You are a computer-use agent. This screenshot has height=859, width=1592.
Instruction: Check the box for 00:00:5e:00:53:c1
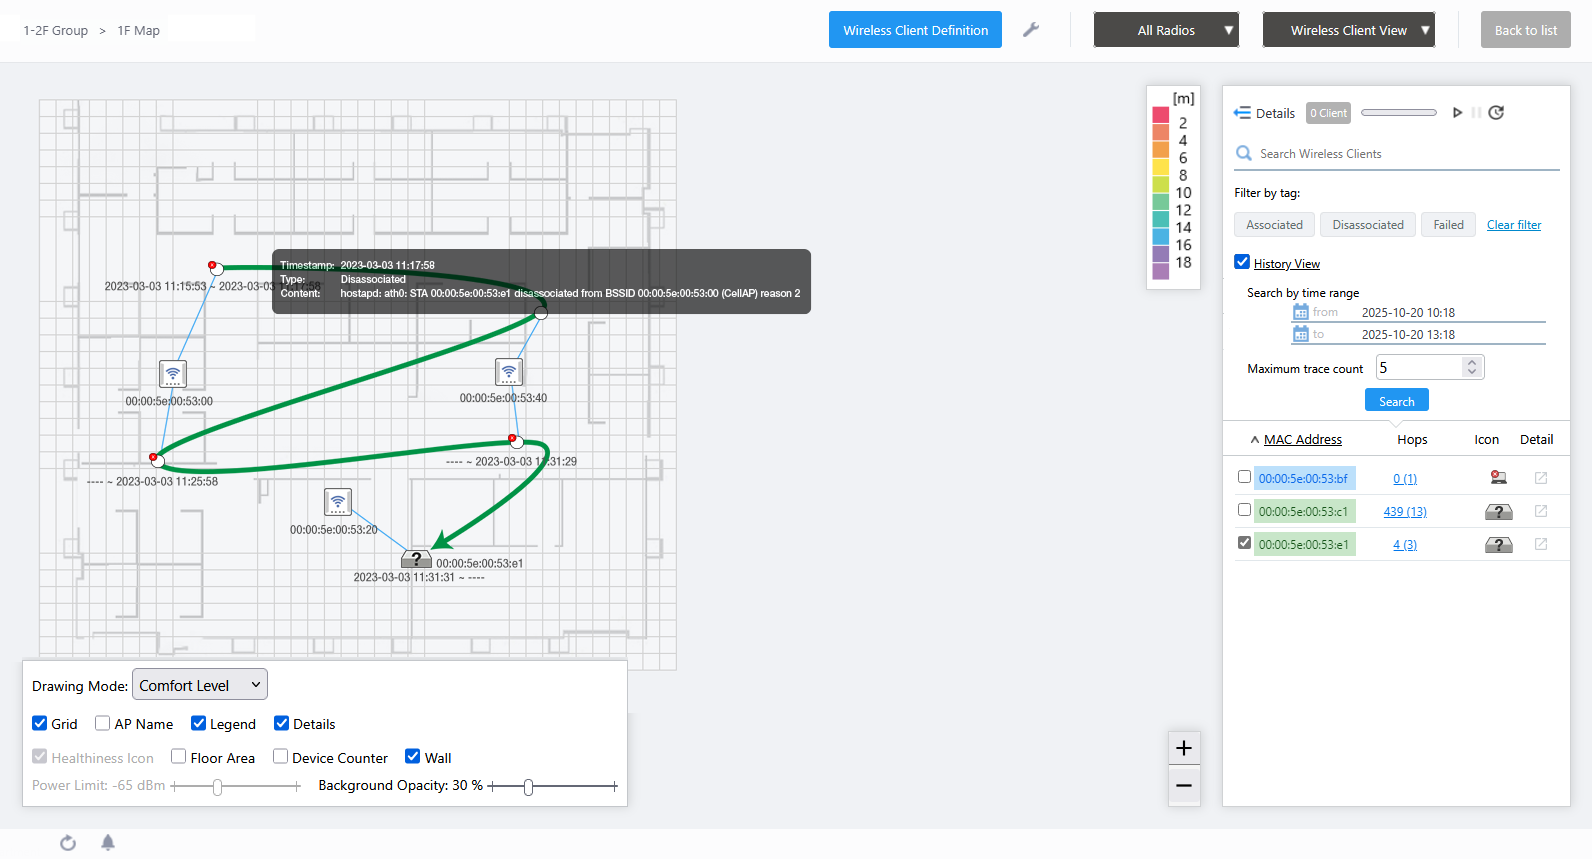[1244, 510]
